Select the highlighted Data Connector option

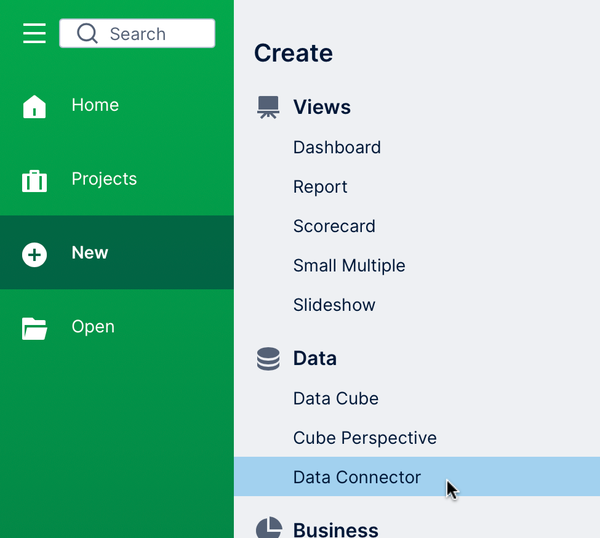click(x=417, y=477)
